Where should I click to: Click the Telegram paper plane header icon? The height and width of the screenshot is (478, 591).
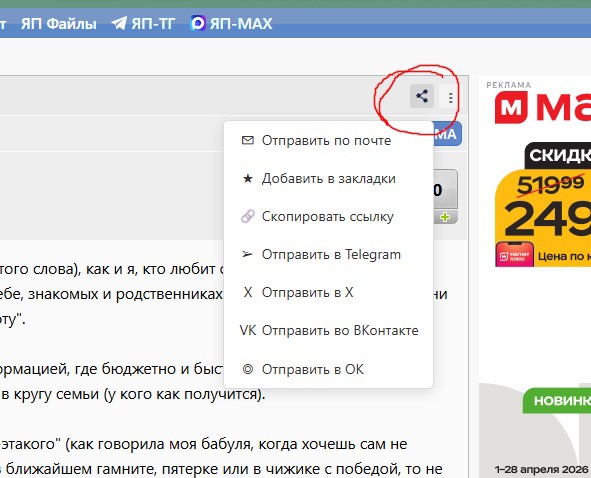[119, 23]
